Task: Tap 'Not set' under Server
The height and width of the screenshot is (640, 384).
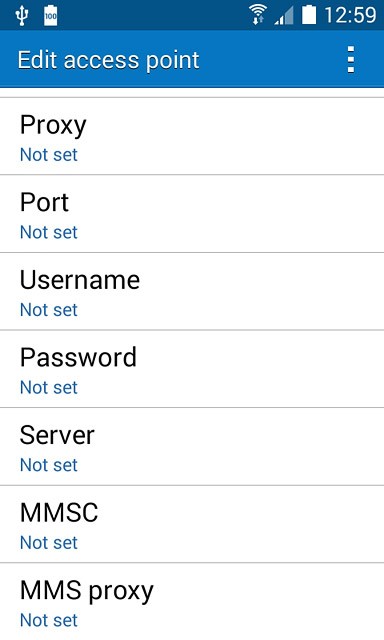Action: tap(49, 465)
